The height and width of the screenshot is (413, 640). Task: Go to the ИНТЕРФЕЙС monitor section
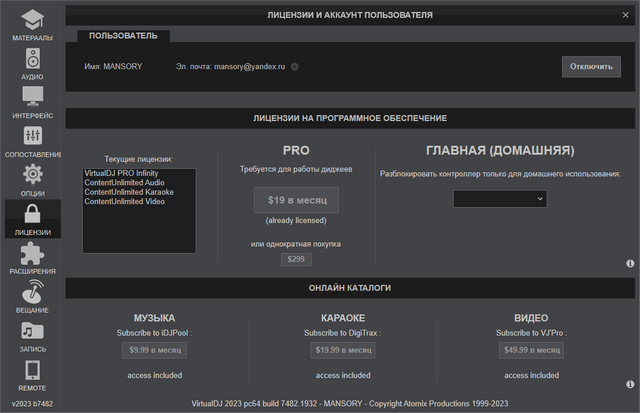point(32,102)
